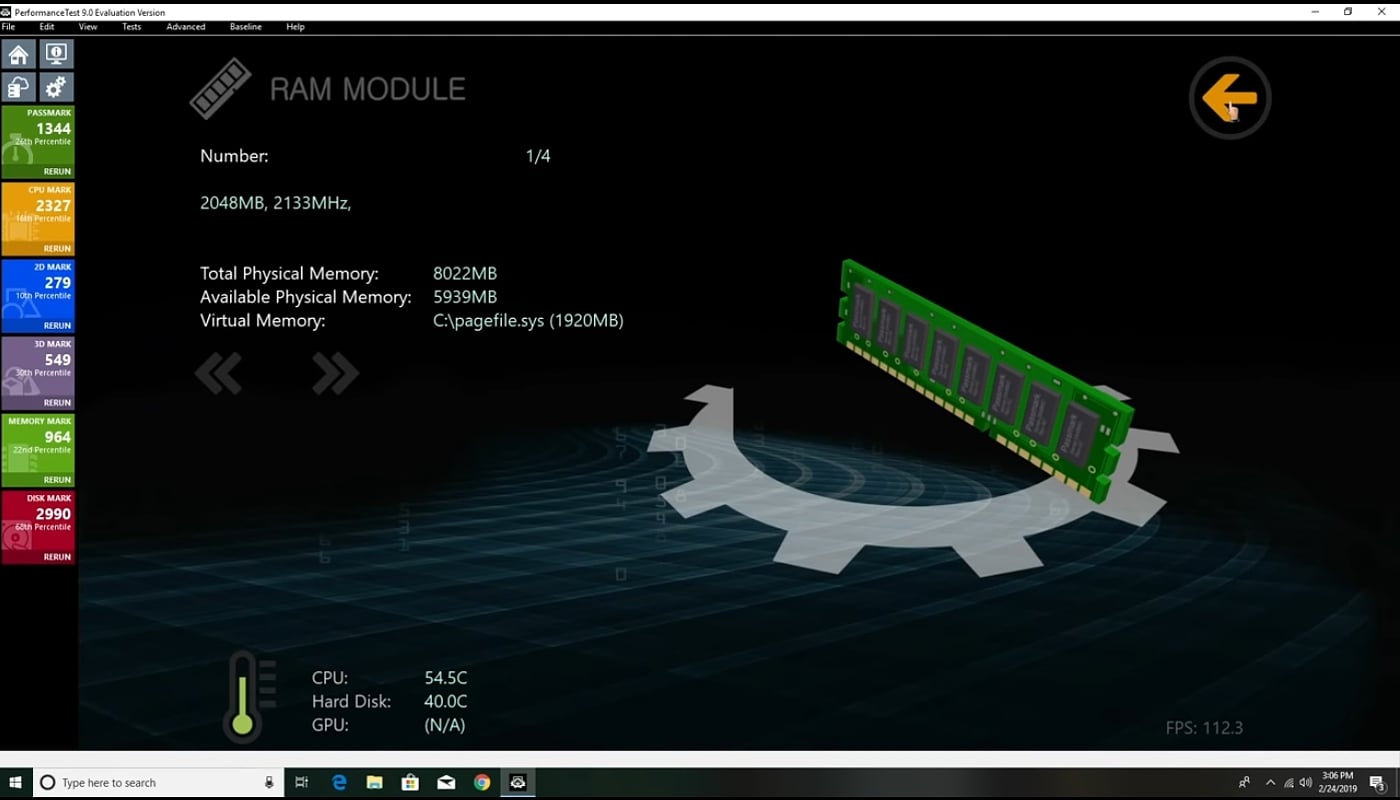Select the Memory Mark score tile
The width and height of the screenshot is (1400, 800).
coord(38,450)
